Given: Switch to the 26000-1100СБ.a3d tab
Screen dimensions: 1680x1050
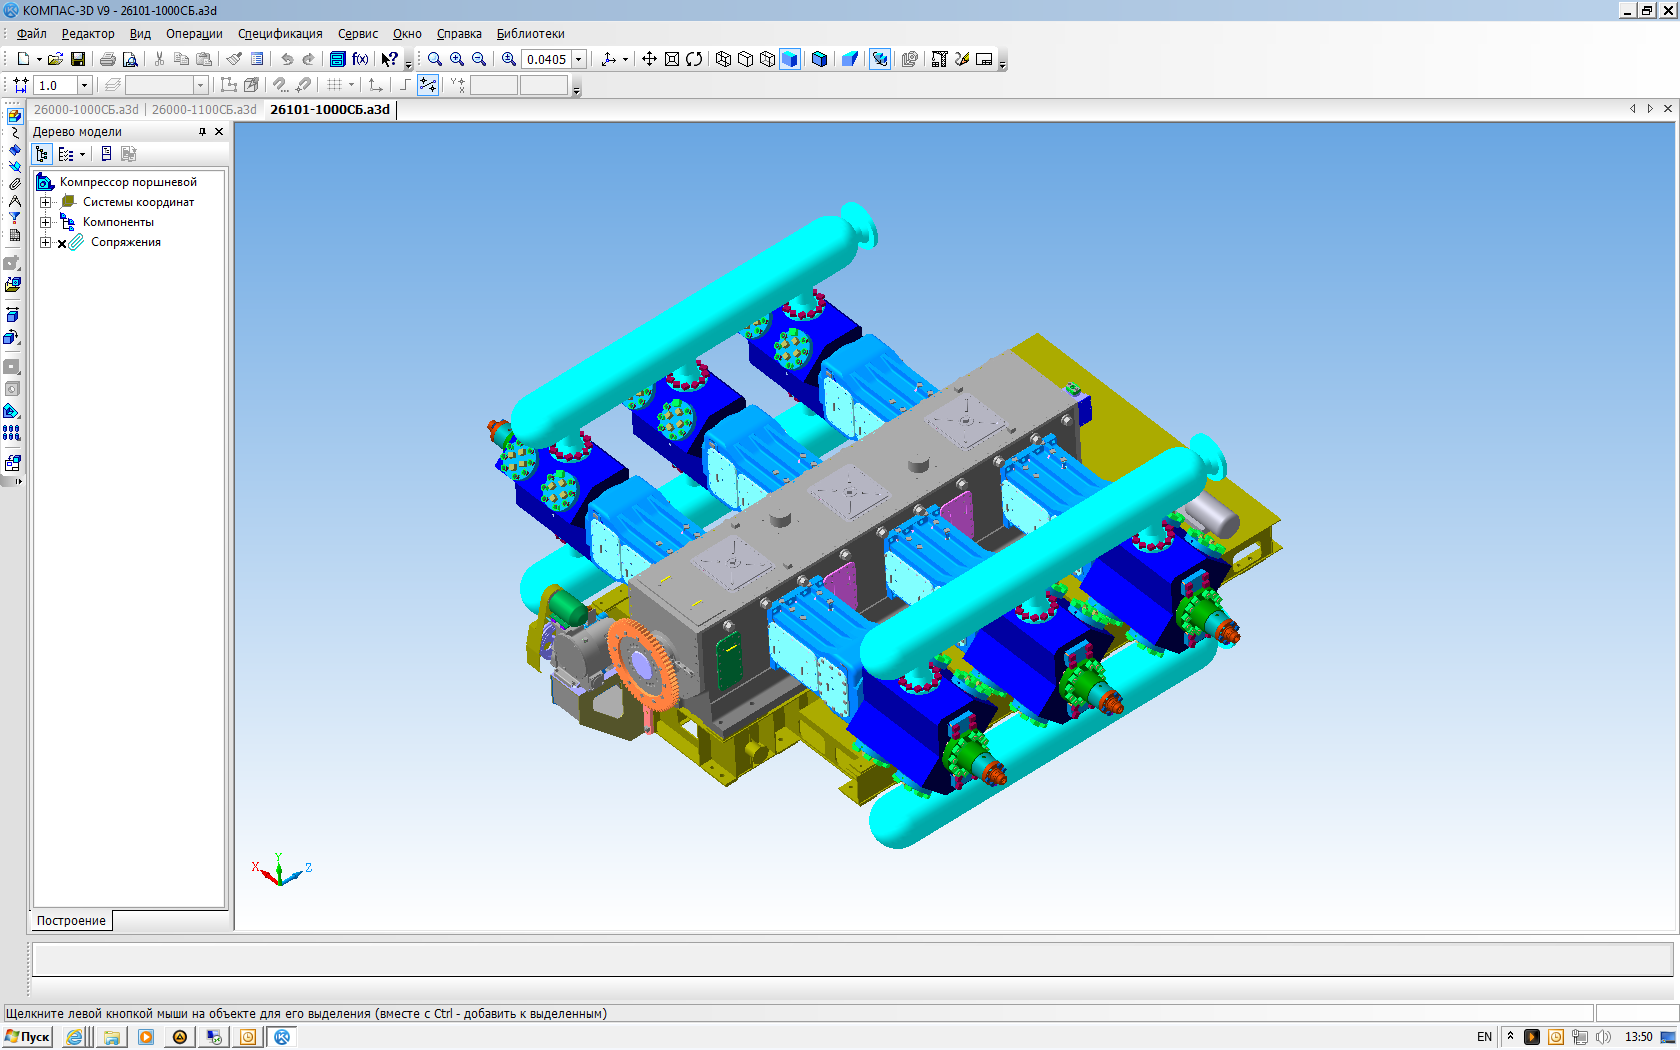Looking at the screenshot, I should coord(204,109).
